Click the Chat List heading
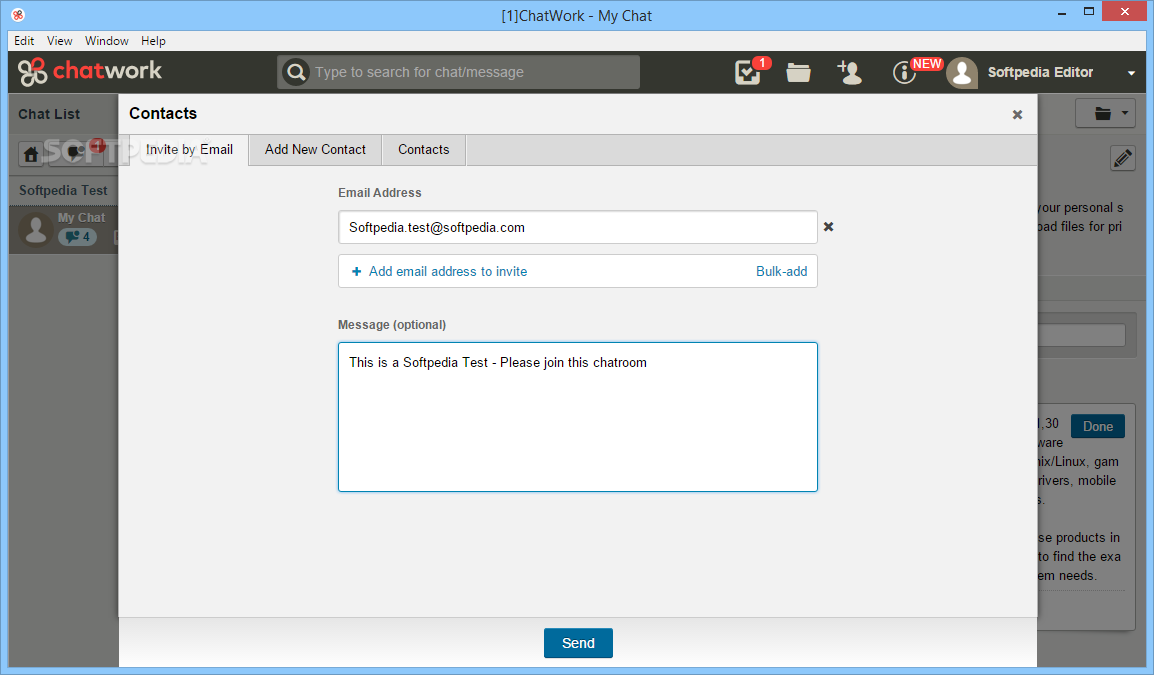The height and width of the screenshot is (675, 1154). [49, 114]
